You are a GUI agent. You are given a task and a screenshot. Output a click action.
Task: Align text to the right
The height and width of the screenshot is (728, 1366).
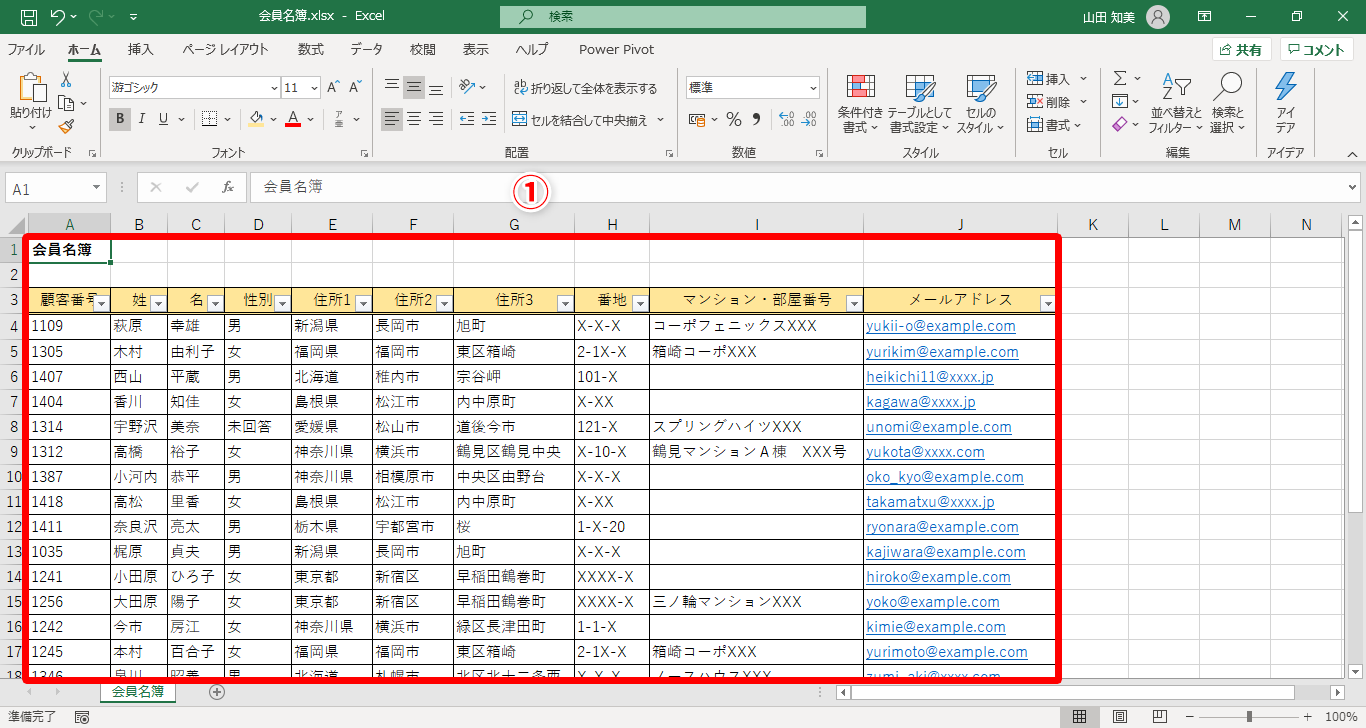(436, 119)
